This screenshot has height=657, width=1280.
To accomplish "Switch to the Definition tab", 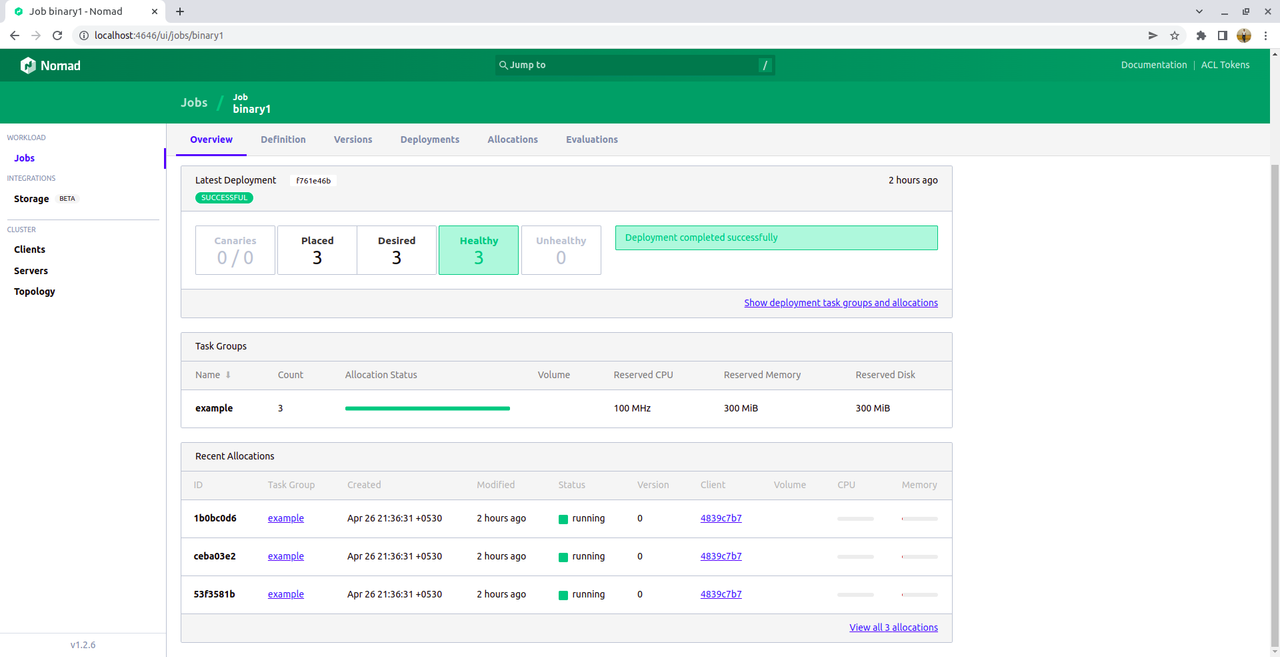I will click(x=283, y=139).
